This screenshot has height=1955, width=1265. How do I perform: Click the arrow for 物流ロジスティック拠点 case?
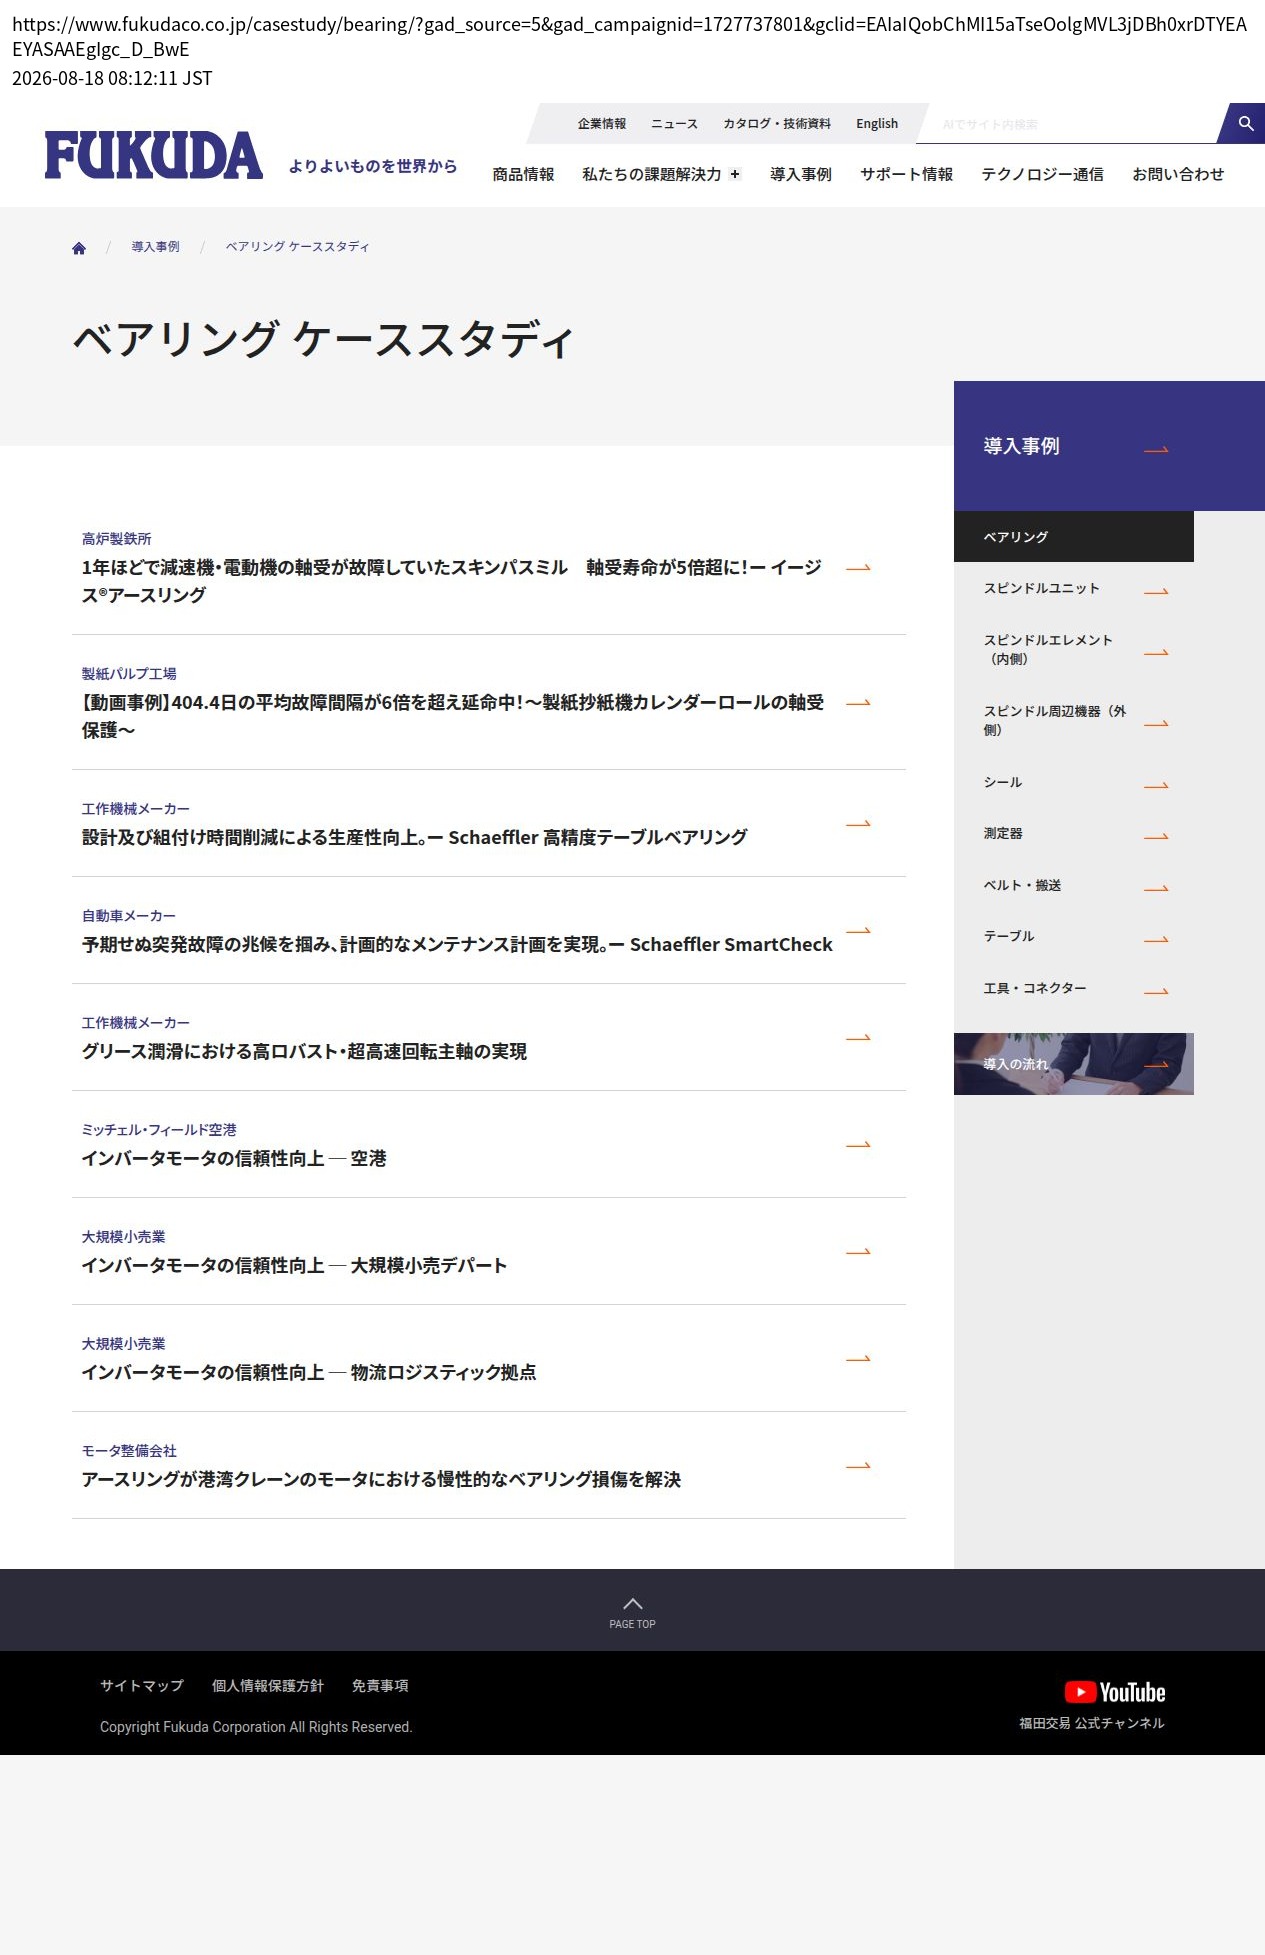[858, 1358]
